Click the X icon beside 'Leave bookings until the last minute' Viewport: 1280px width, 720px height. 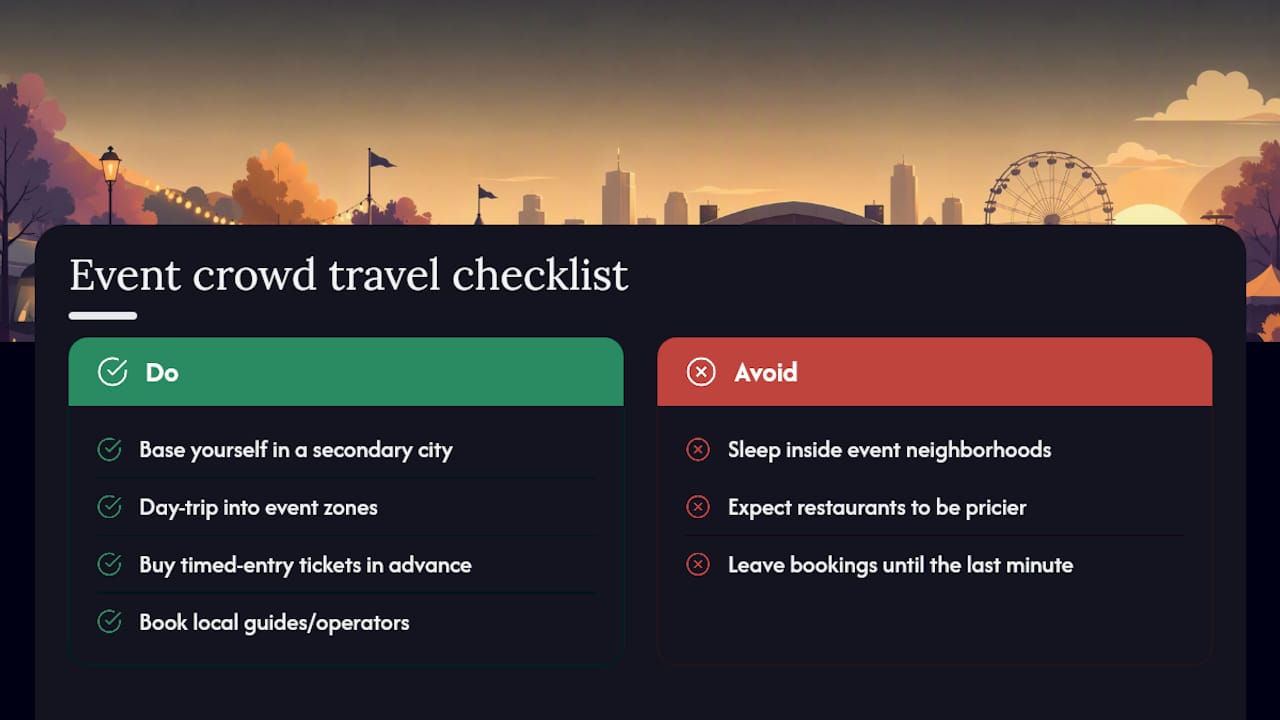[698, 565]
